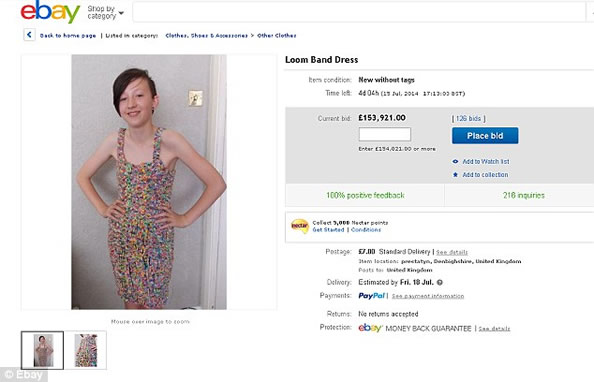Click the star icon beside Add to collection
Screen dimensions: 594x382
point(455,175)
